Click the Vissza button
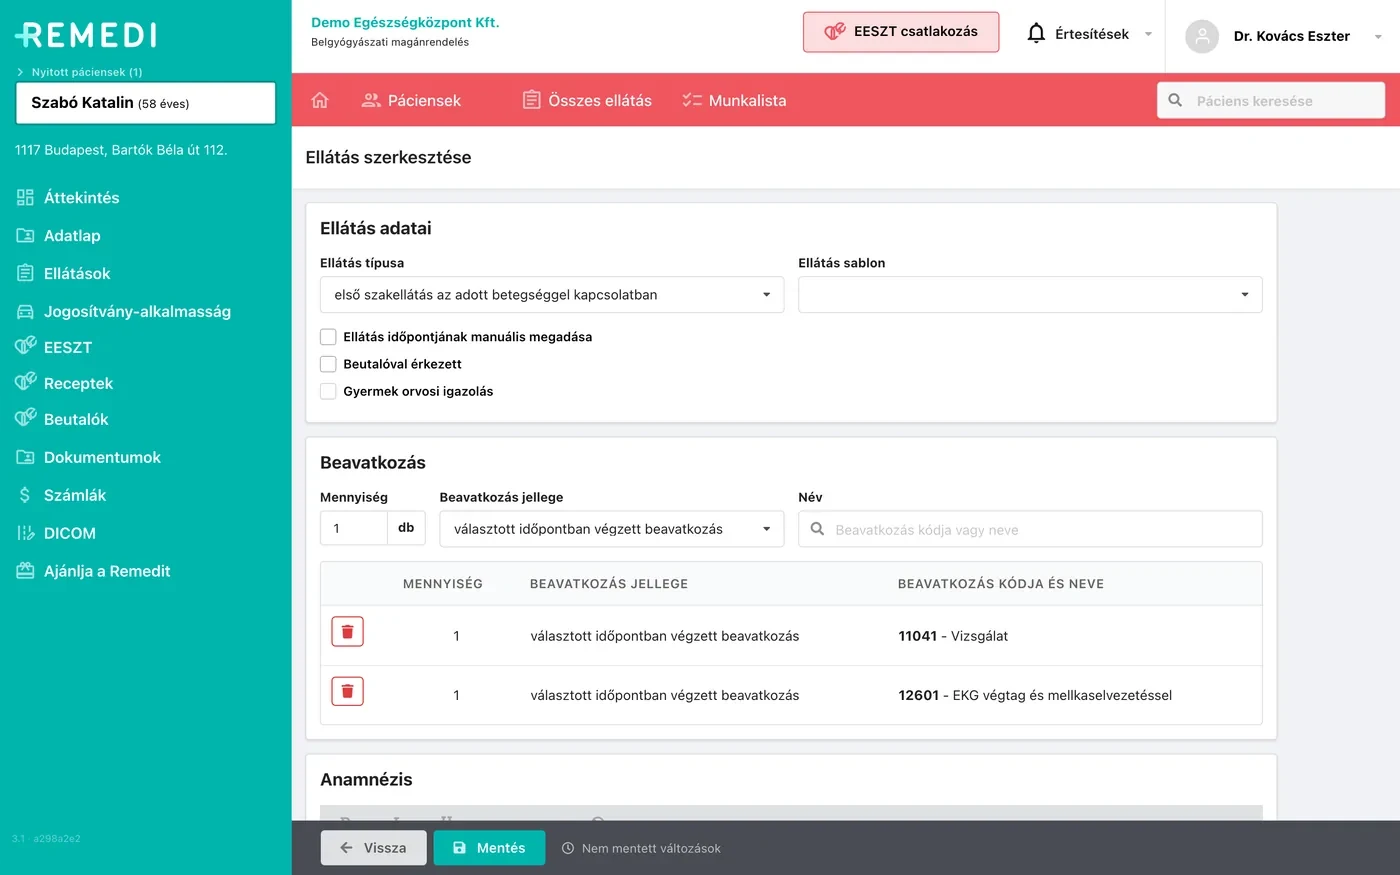1400x875 pixels. tap(373, 848)
